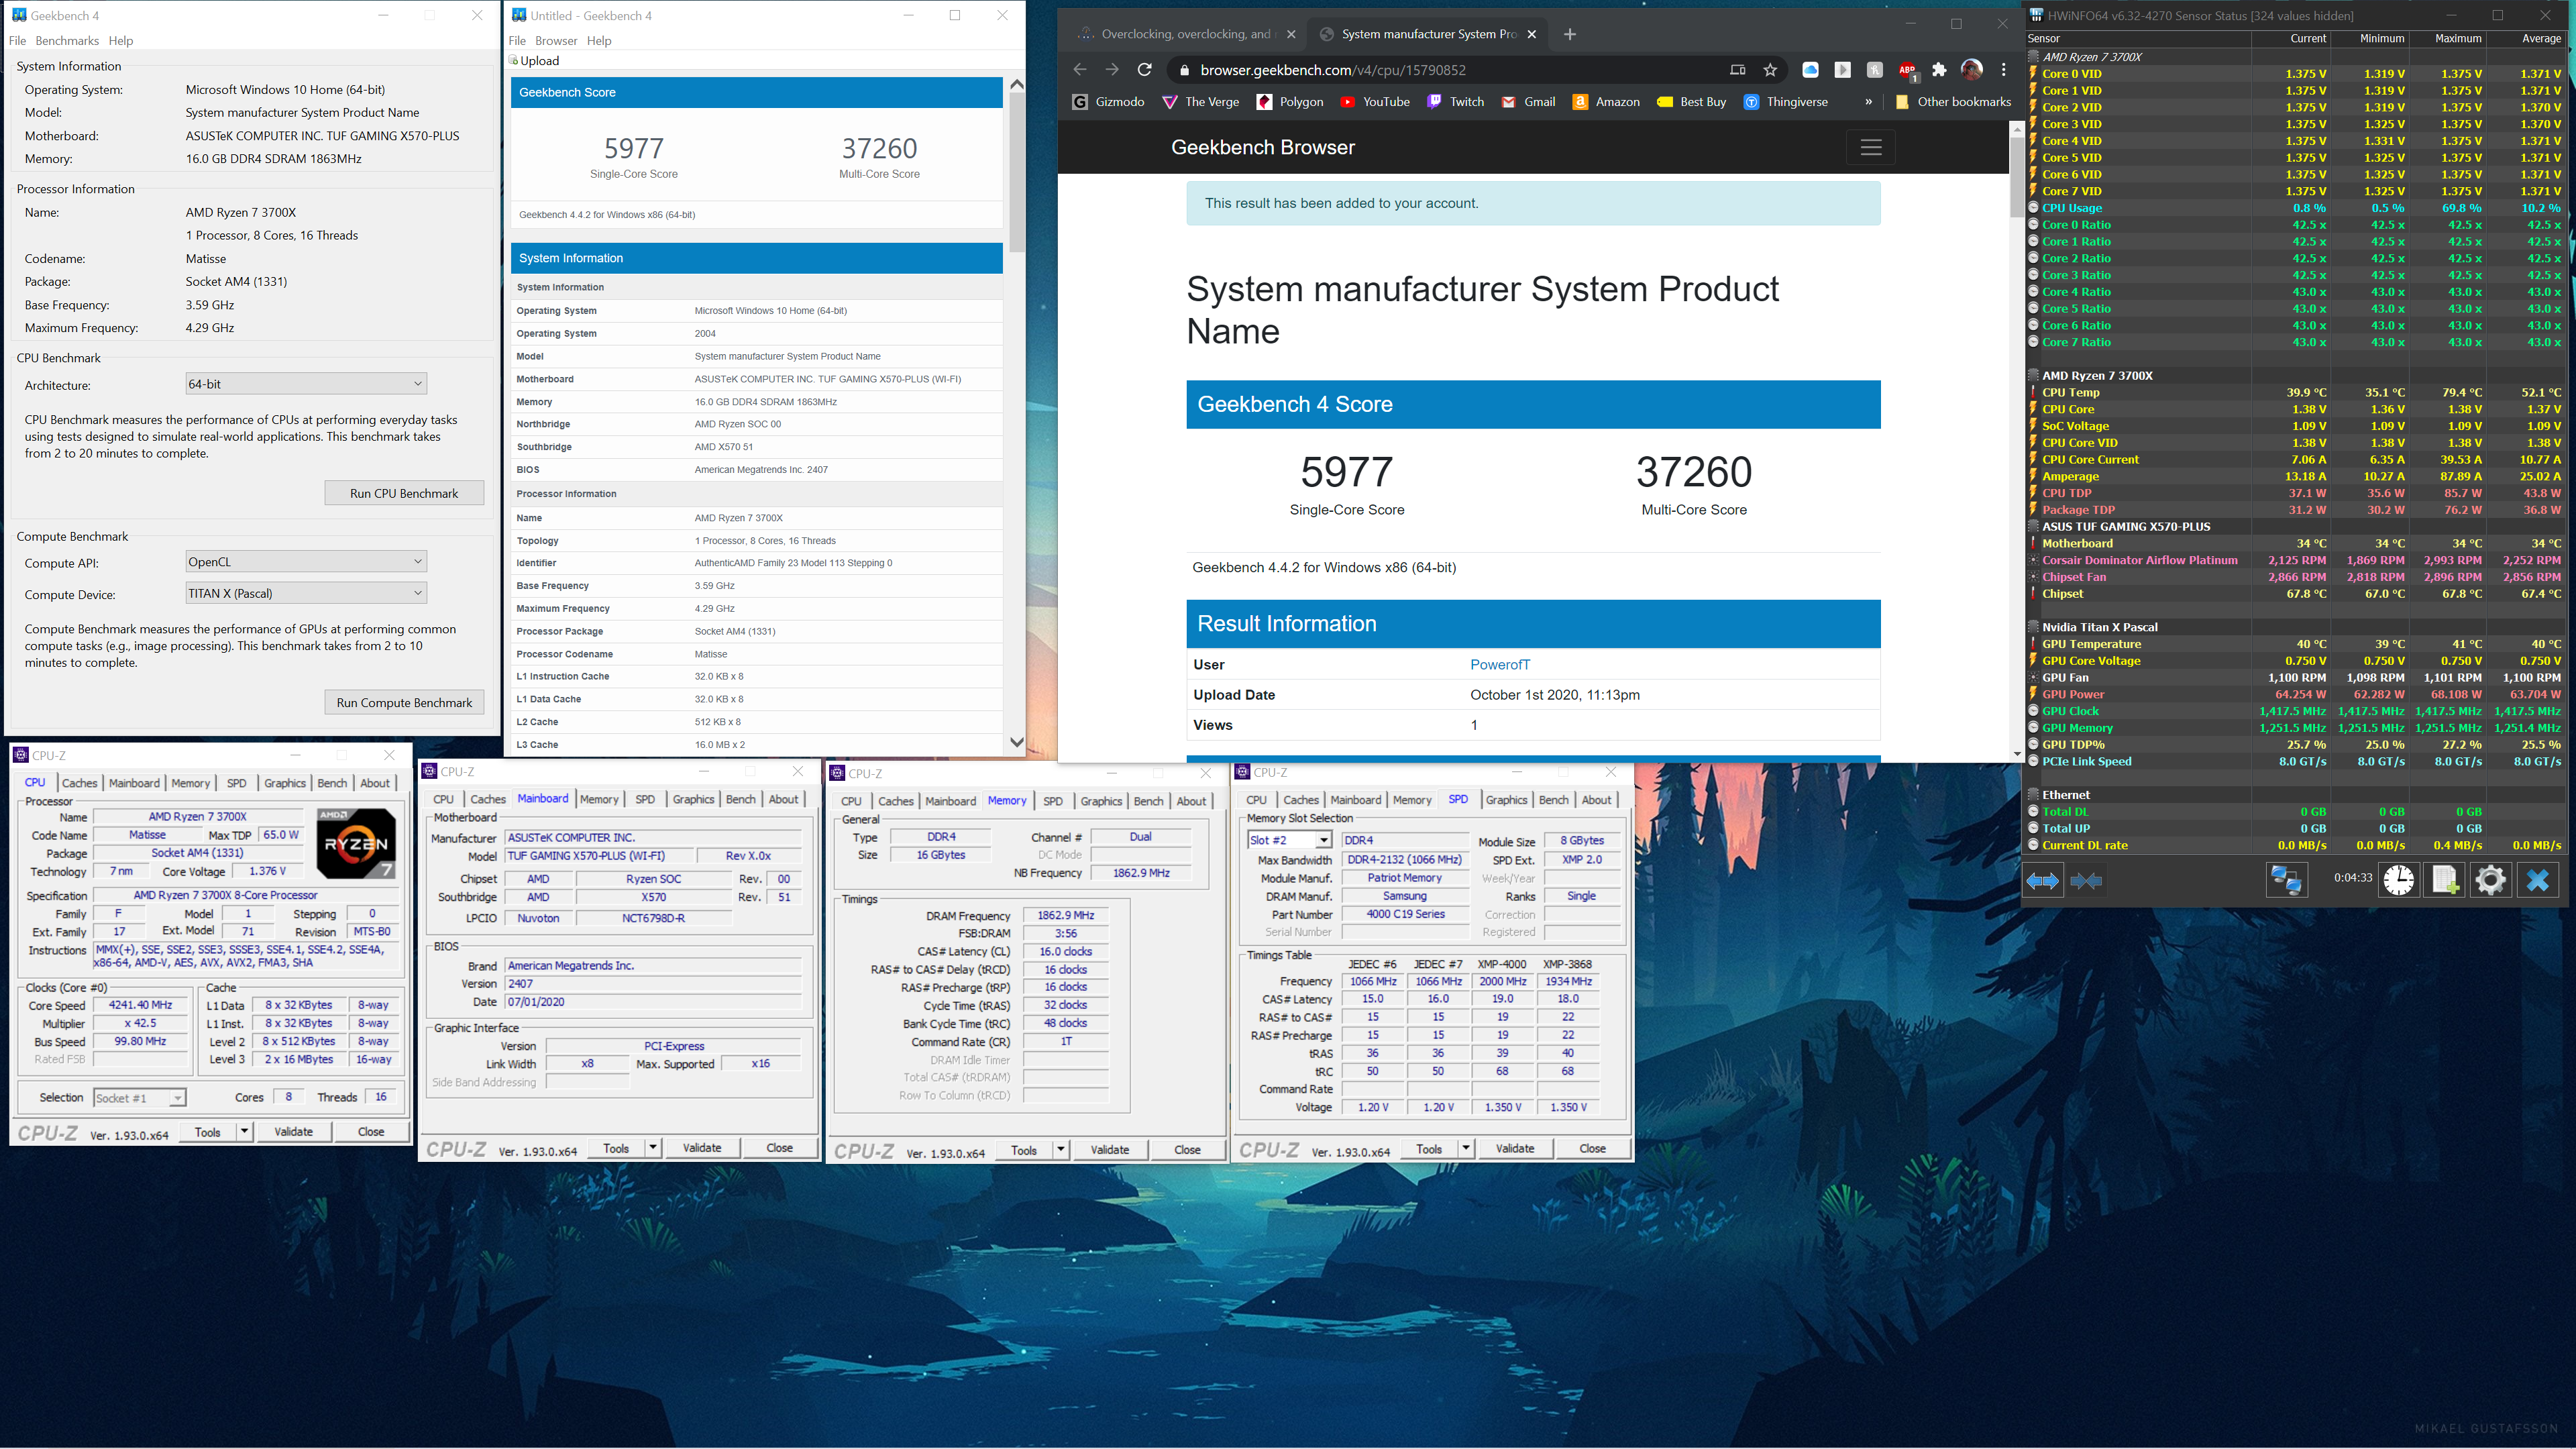
Task: Select the CPU Temp sensor row
Action: click(x=2295, y=392)
